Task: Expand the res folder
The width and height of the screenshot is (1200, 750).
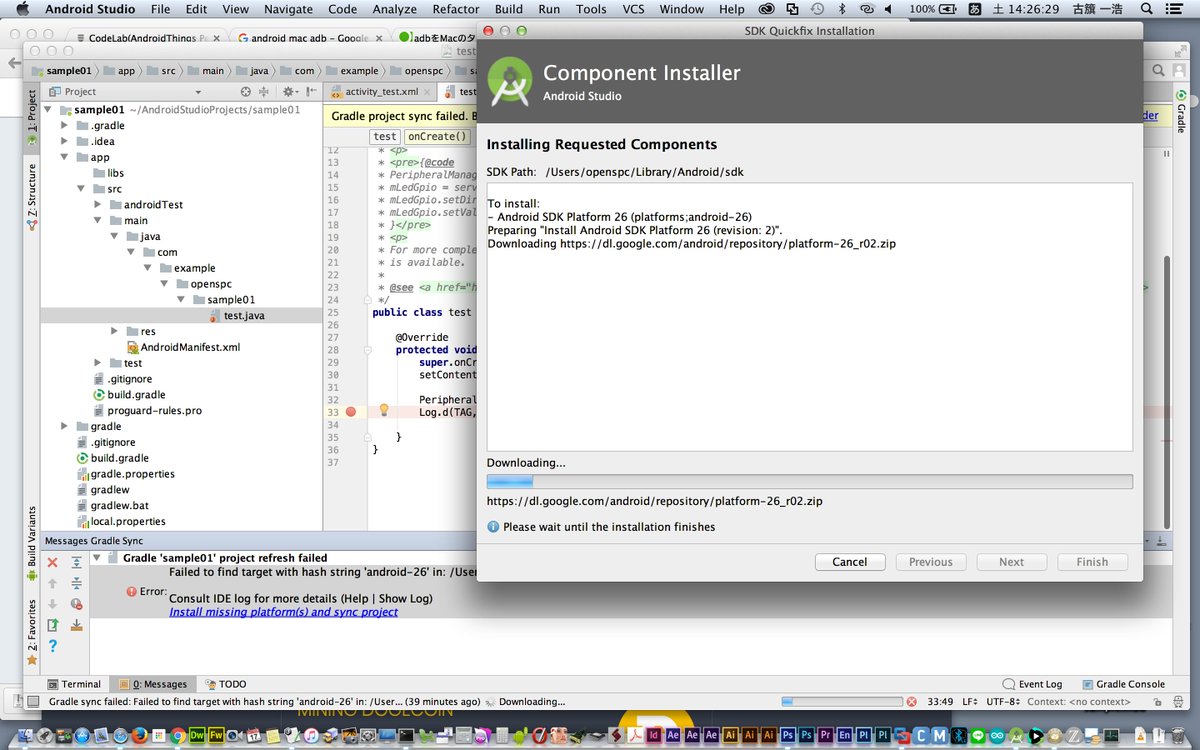Action: click(x=115, y=331)
